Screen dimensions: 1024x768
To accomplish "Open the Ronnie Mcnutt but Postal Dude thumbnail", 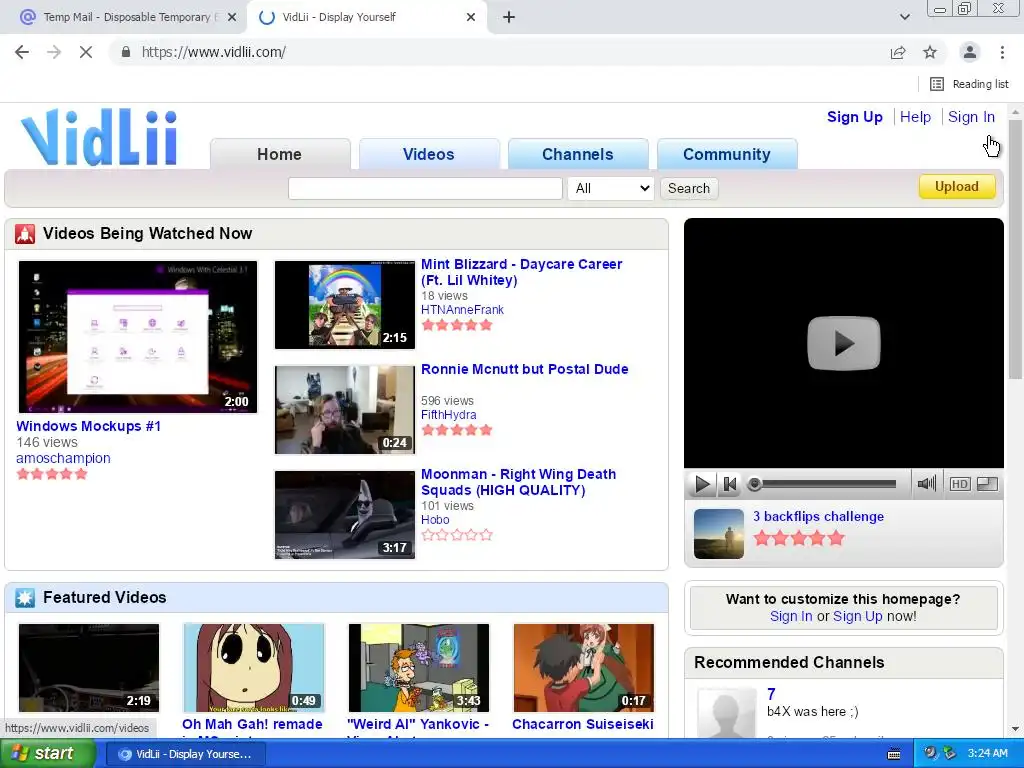I will click(x=345, y=409).
